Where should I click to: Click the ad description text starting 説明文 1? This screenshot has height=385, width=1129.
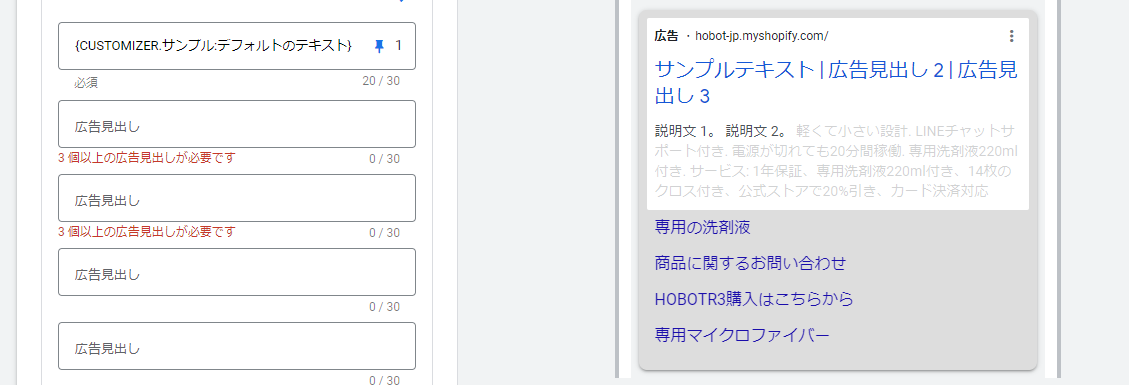click(x=835, y=160)
